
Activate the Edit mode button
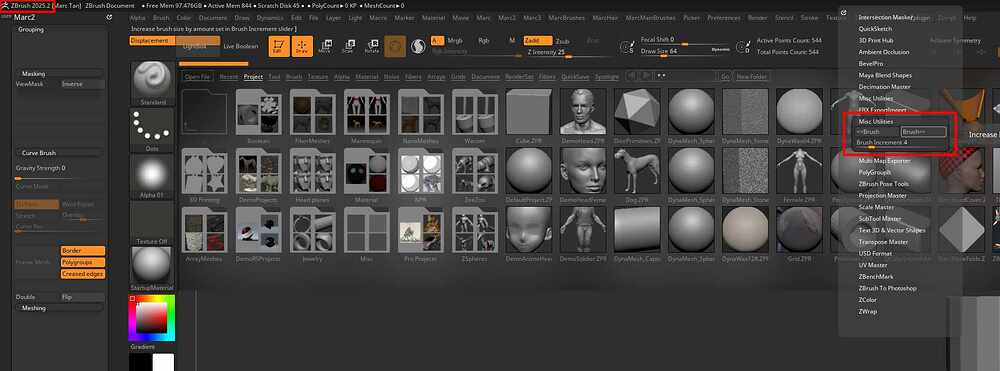click(x=279, y=47)
